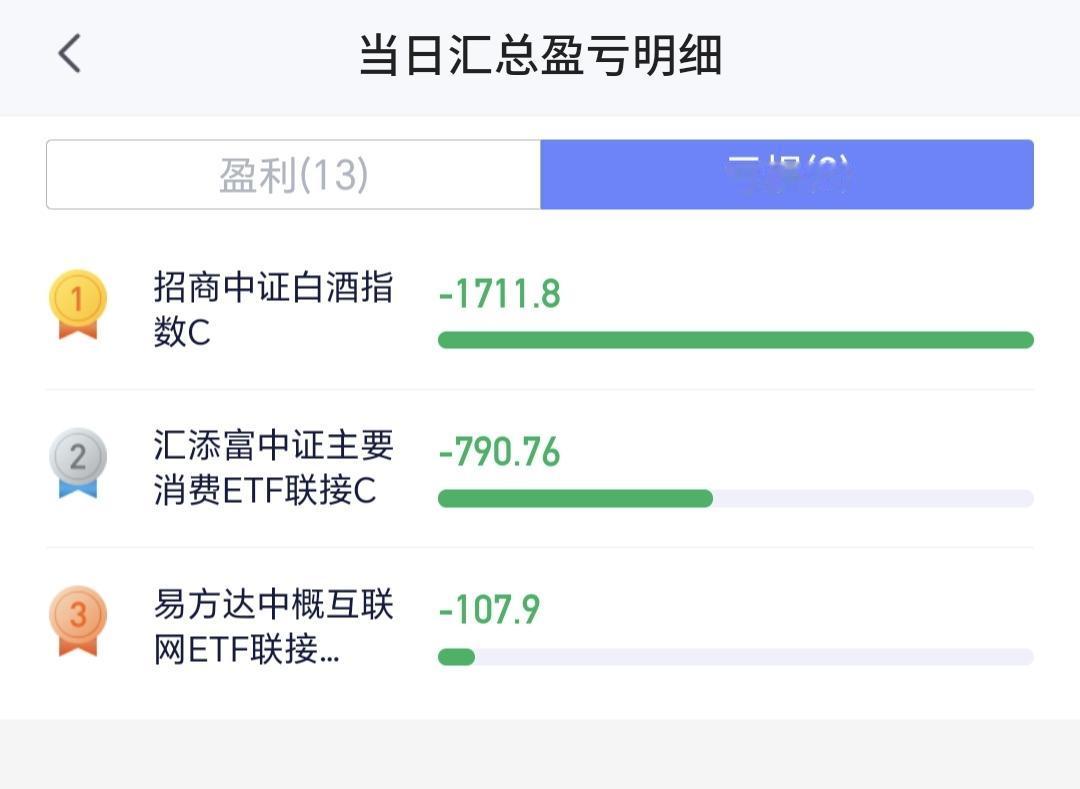Click the gold rank 1 medal
1080x789 pixels.
[78, 304]
